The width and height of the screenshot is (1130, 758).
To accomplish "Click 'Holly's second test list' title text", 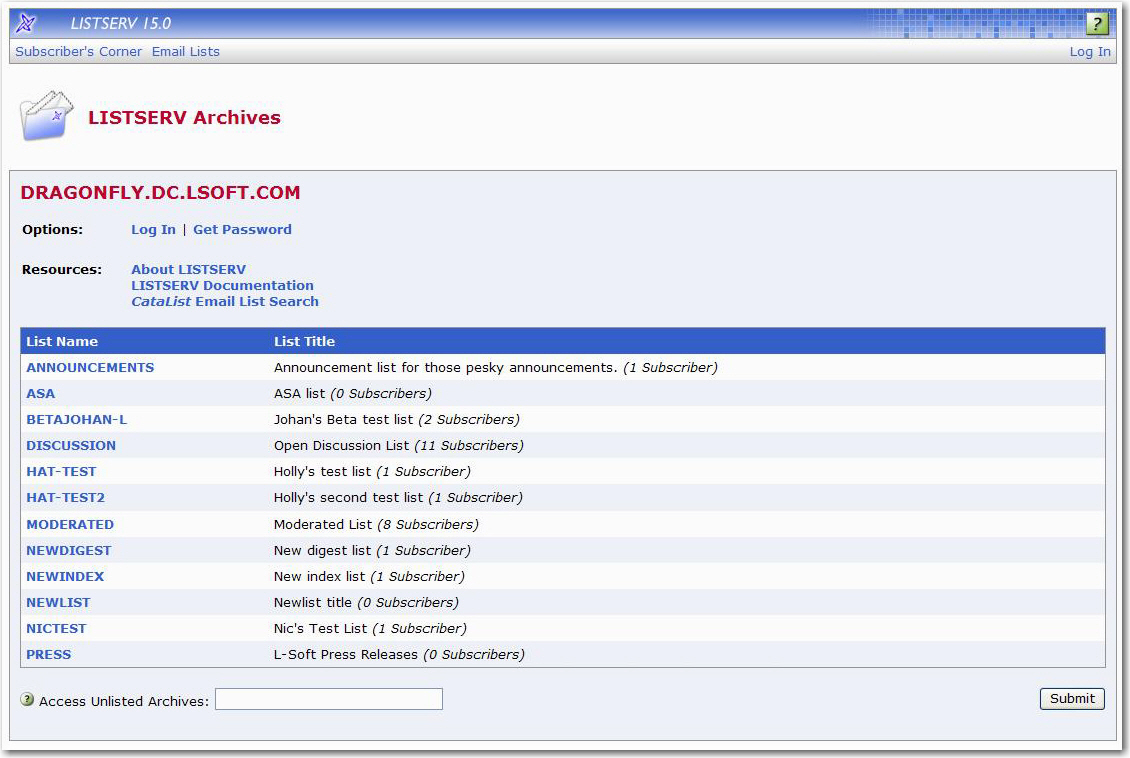I will click(x=349, y=497).
